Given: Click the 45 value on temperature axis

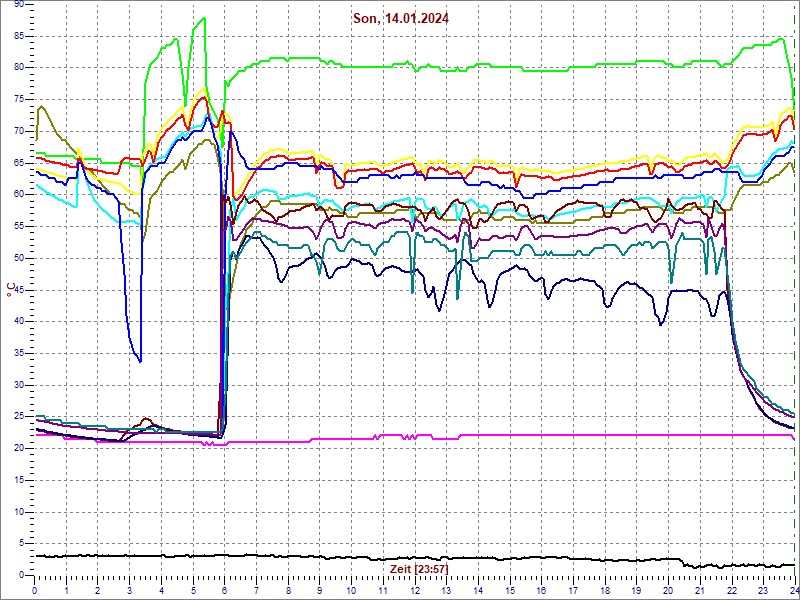Looking at the screenshot, I should tap(19, 290).
